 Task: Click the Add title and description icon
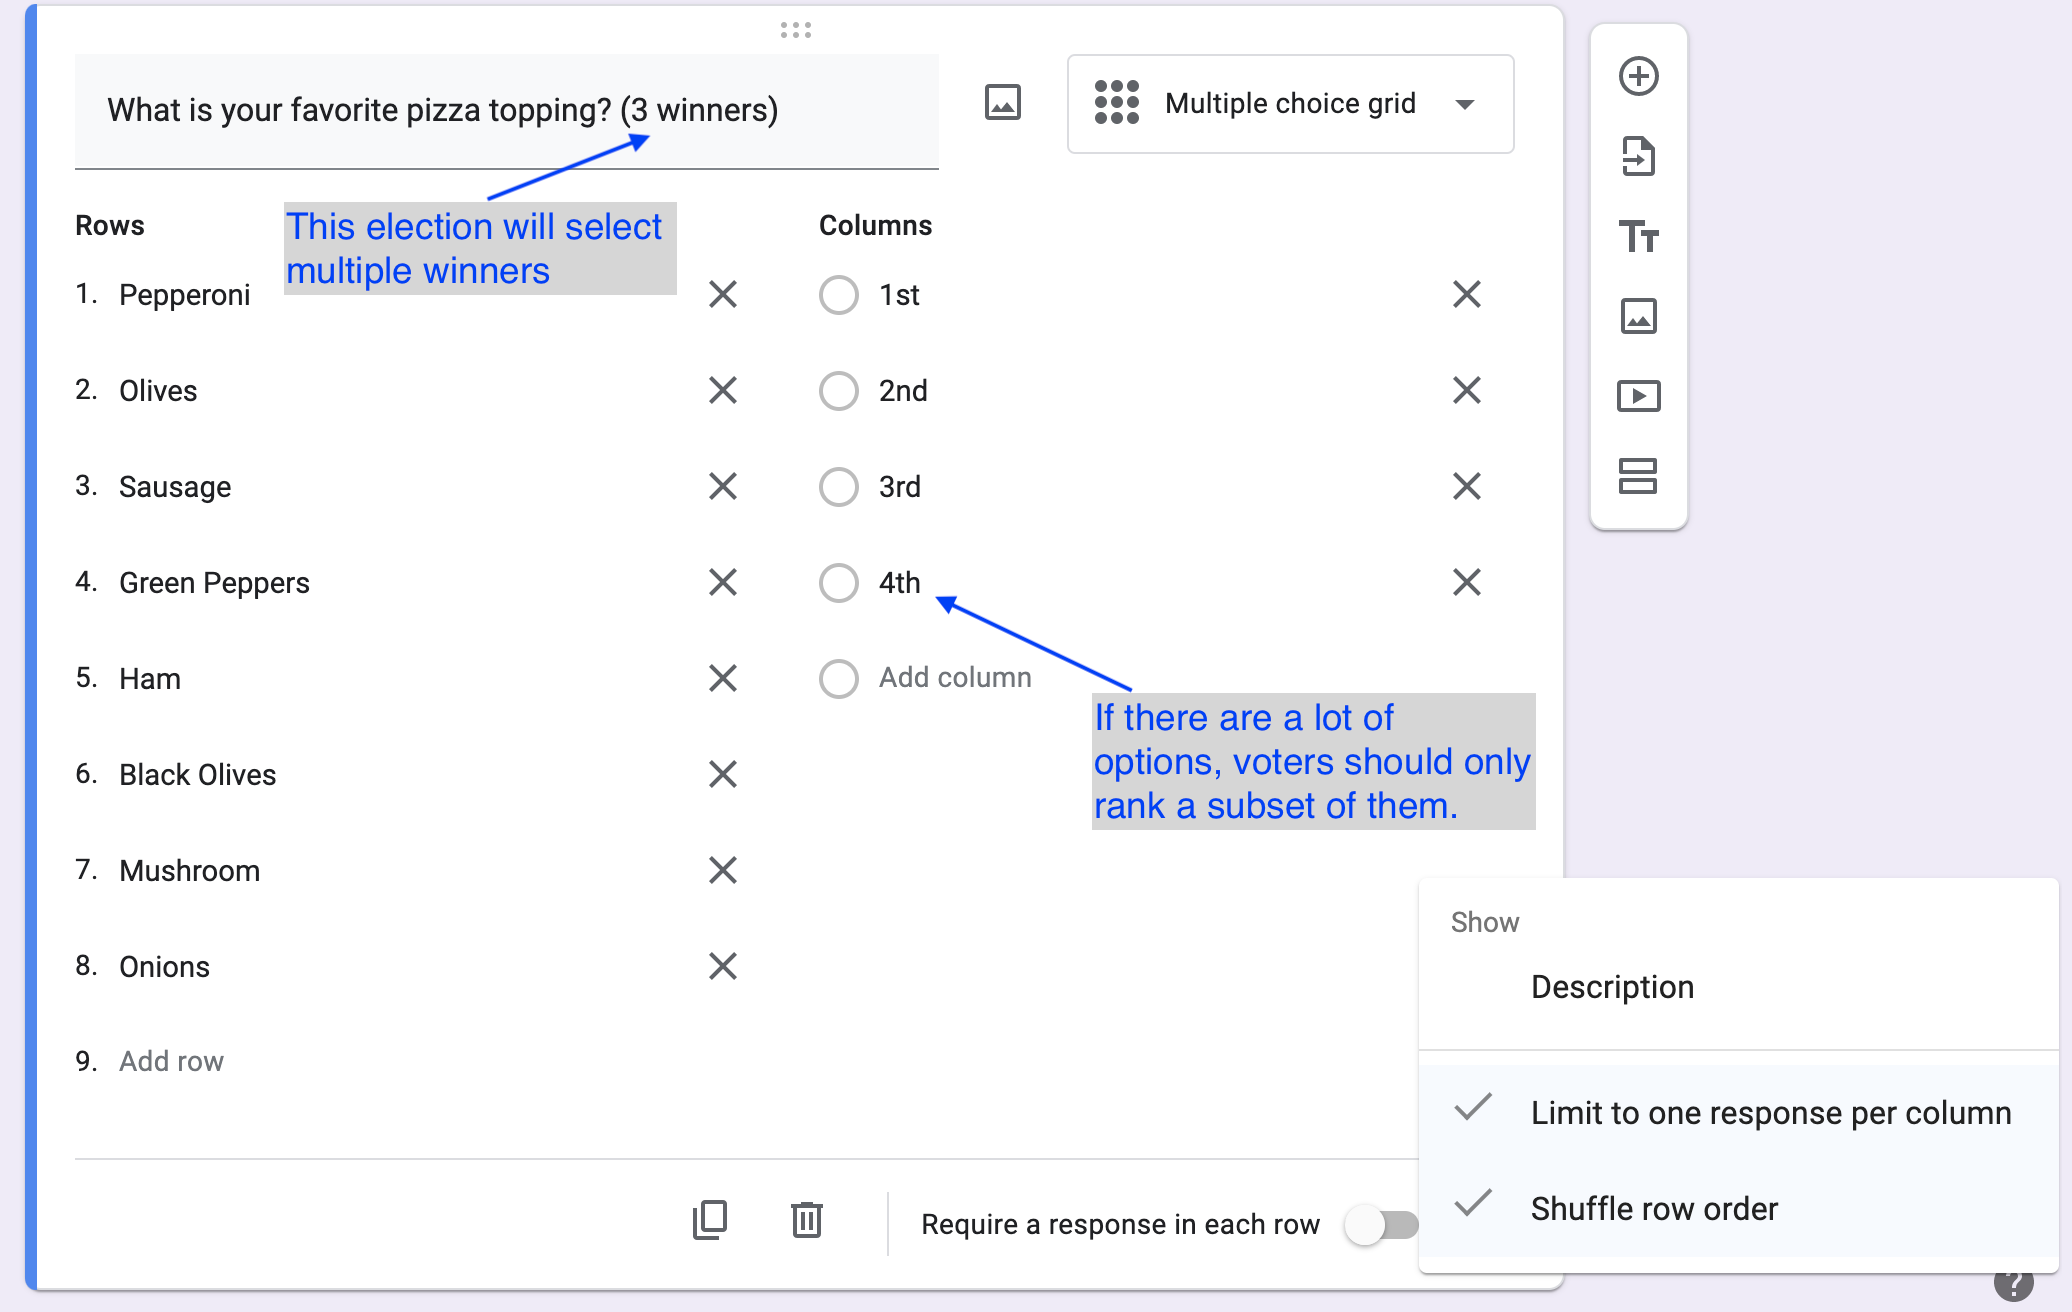pyautogui.click(x=1638, y=237)
